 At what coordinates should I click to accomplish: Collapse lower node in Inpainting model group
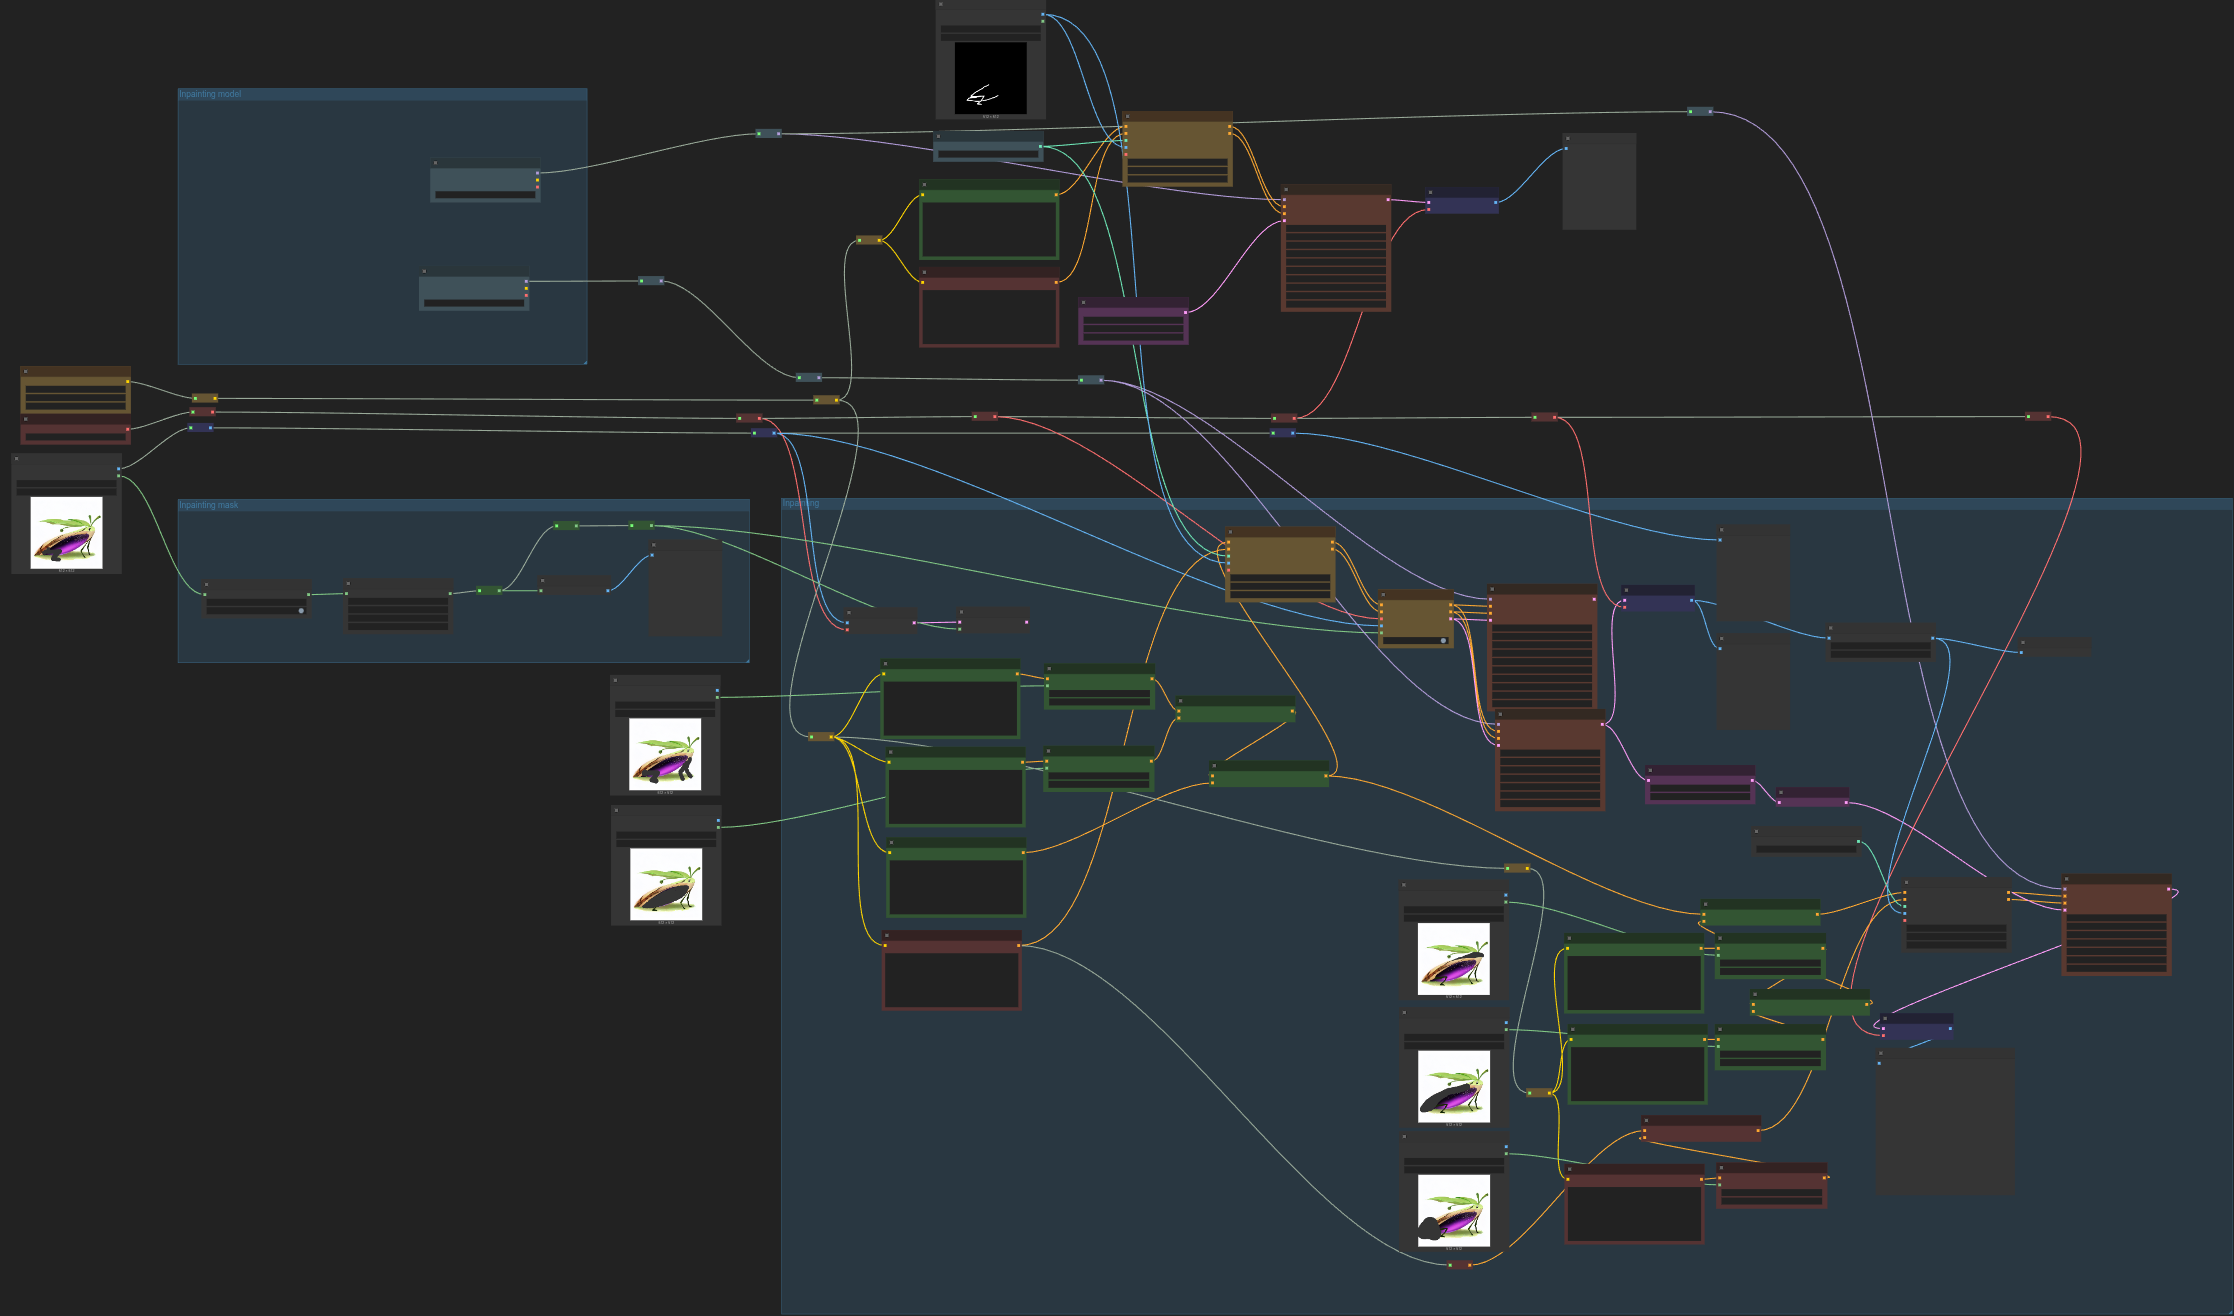(x=425, y=271)
